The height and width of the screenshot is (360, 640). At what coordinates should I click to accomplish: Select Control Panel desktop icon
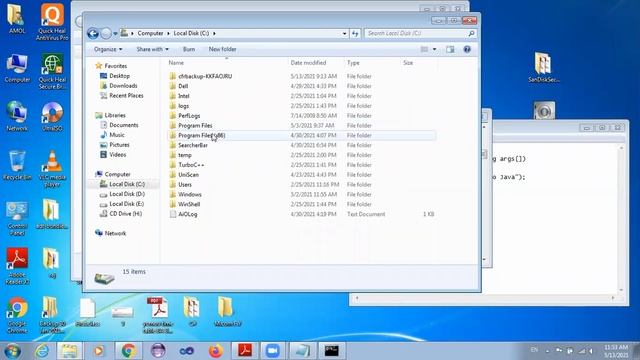(x=17, y=219)
